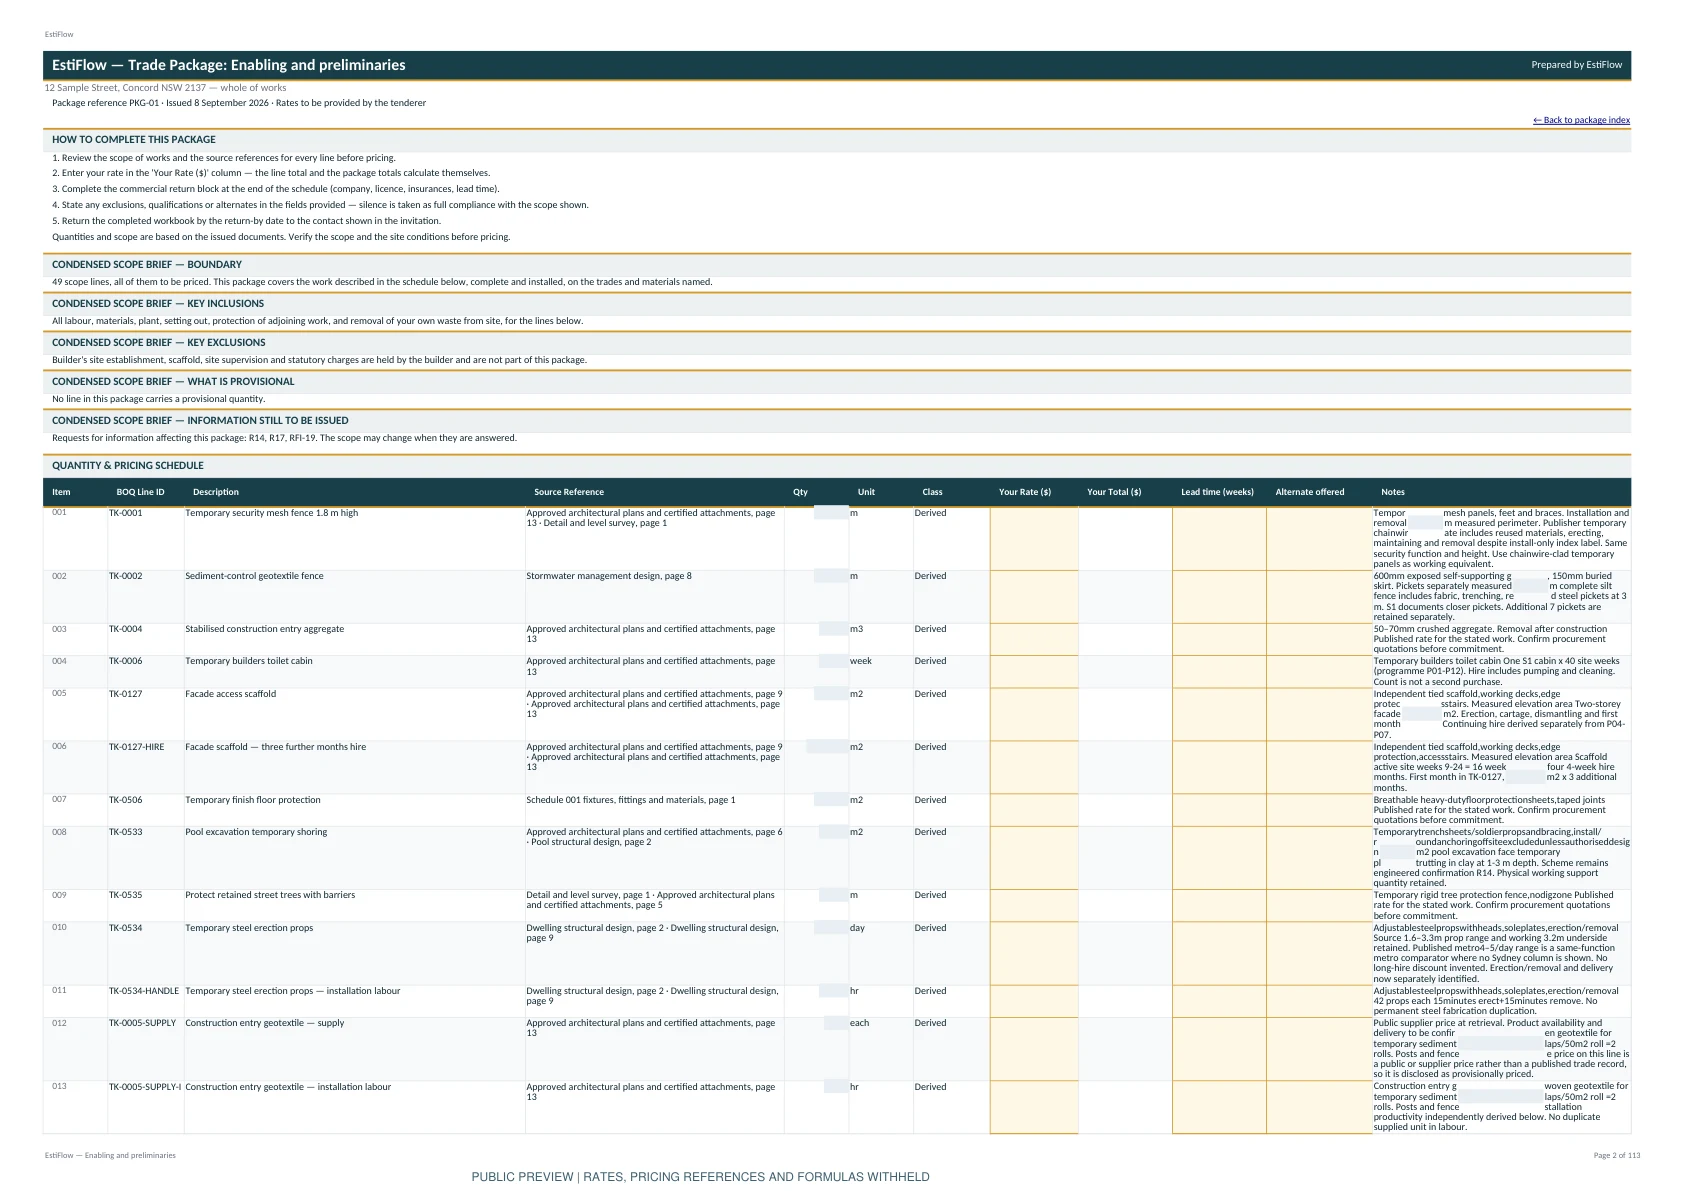This screenshot has height=1191, width=1684.
Task: Click 'Facade access scaffold' description
Action: coord(230,694)
